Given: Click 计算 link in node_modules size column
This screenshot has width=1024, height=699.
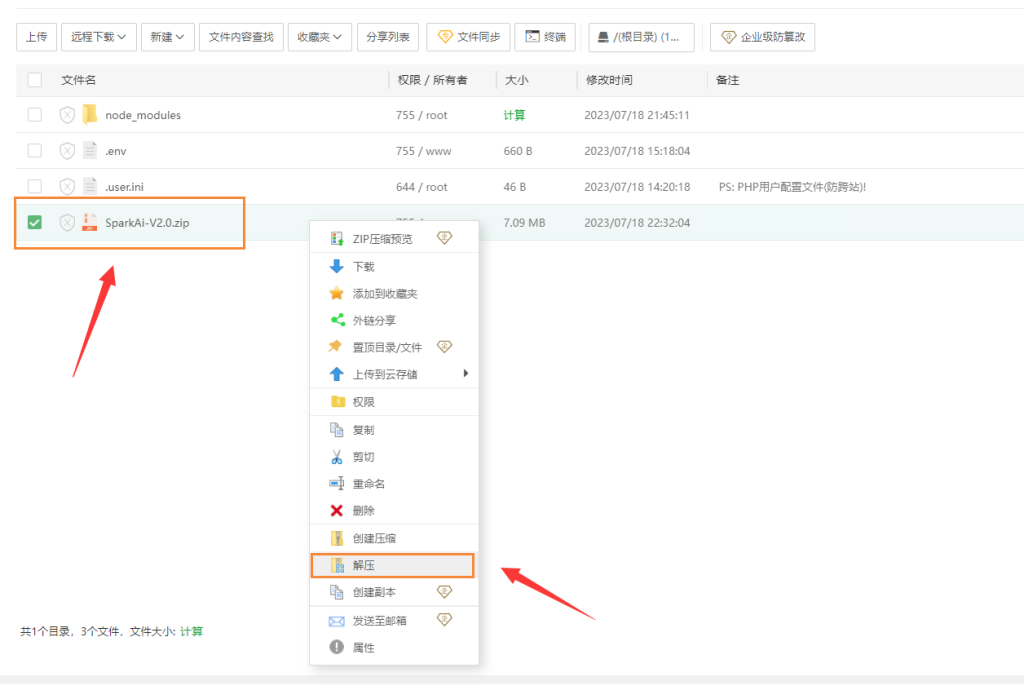Looking at the screenshot, I should pyautogui.click(x=515, y=115).
